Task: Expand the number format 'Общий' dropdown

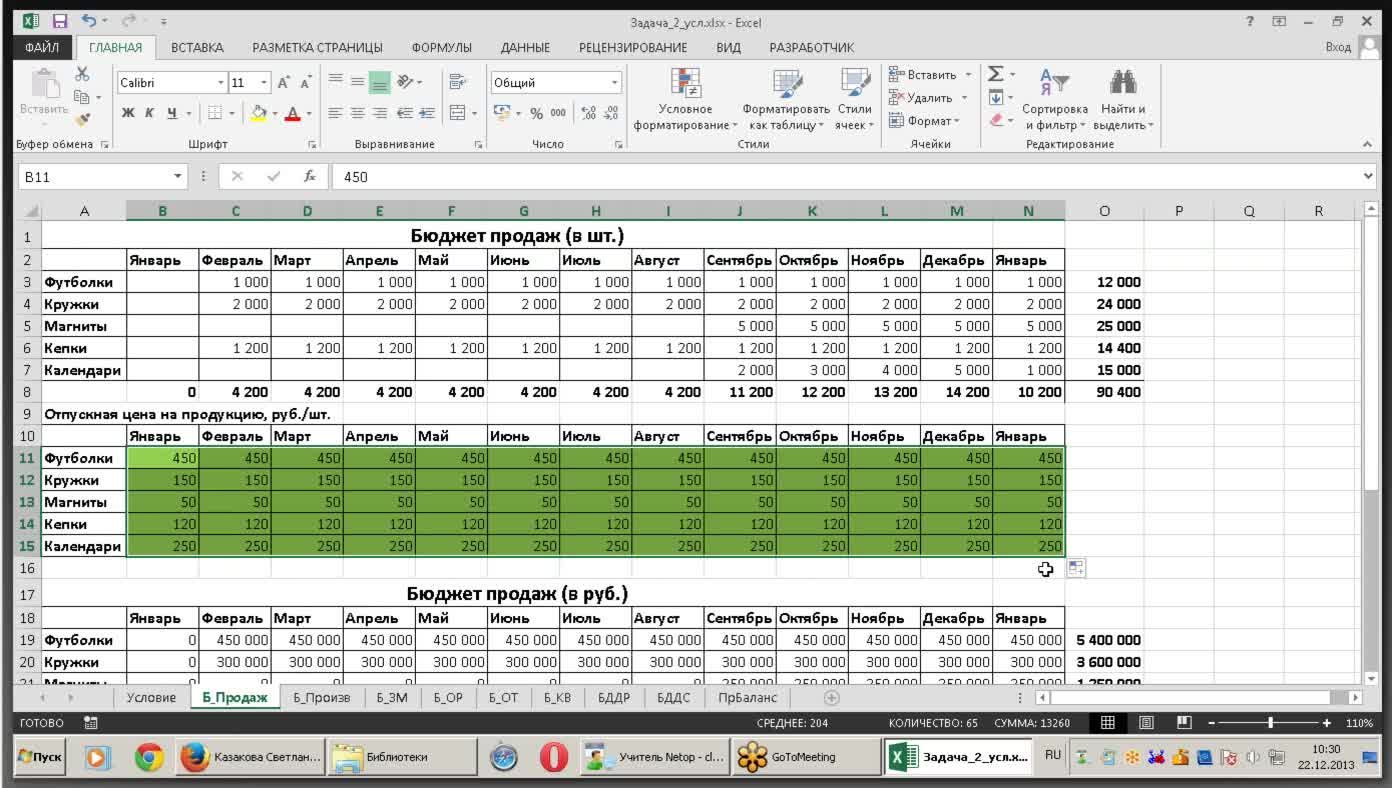Action: click(615, 83)
